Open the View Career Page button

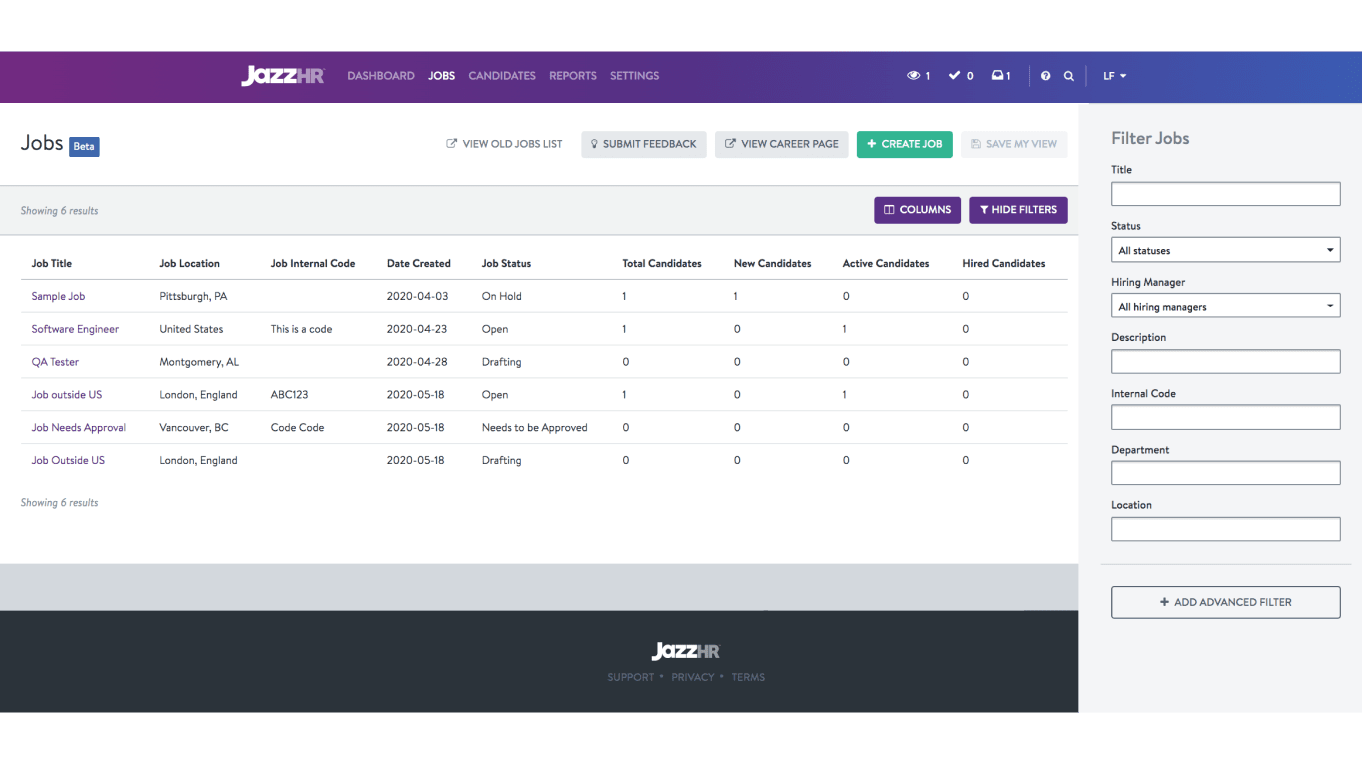click(x=781, y=144)
